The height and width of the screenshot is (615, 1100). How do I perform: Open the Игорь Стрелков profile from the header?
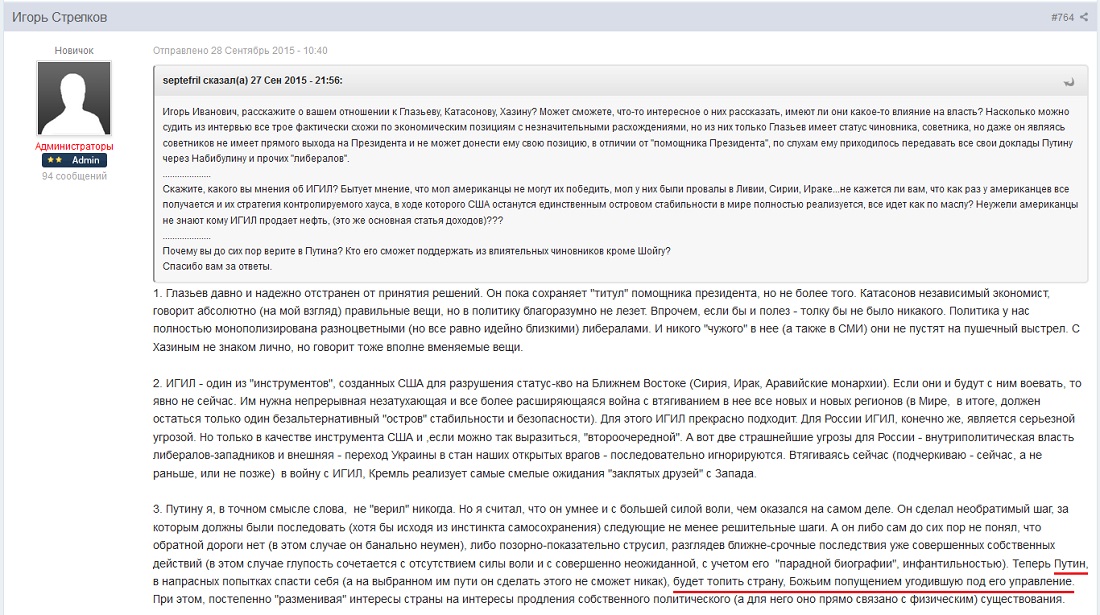(x=59, y=18)
